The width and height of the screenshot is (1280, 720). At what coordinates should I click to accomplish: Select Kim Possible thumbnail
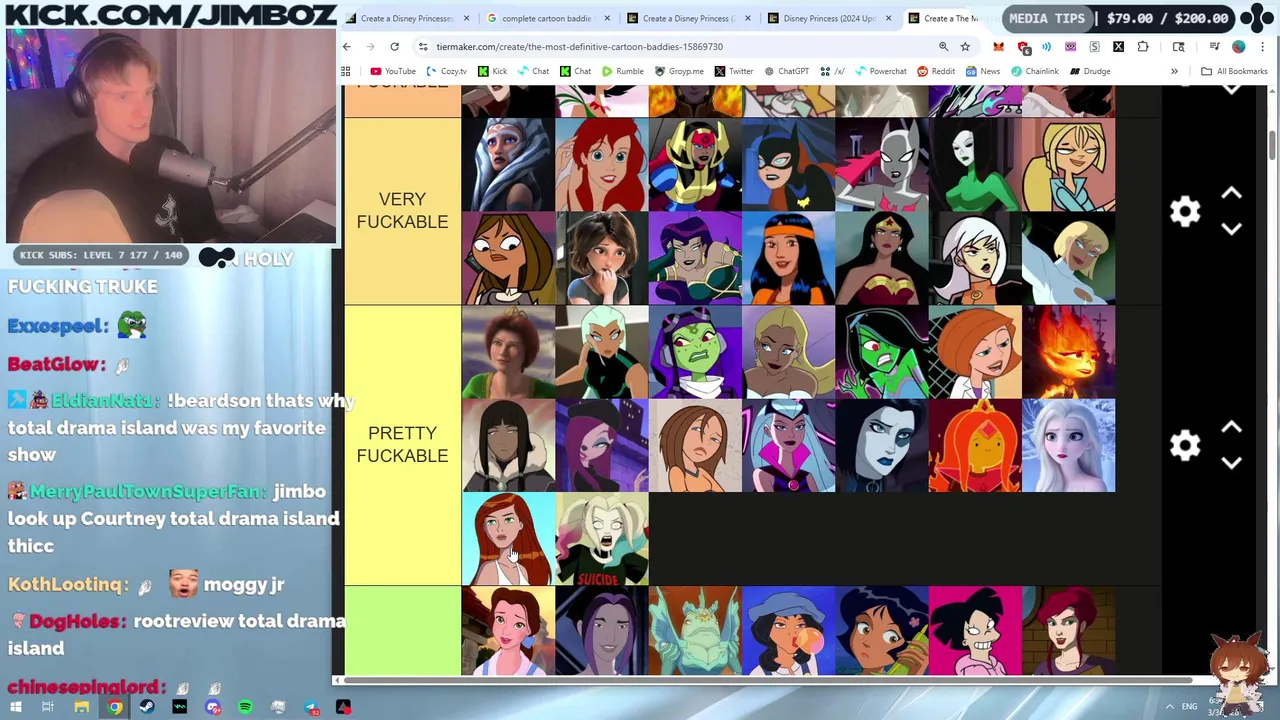click(x=975, y=352)
